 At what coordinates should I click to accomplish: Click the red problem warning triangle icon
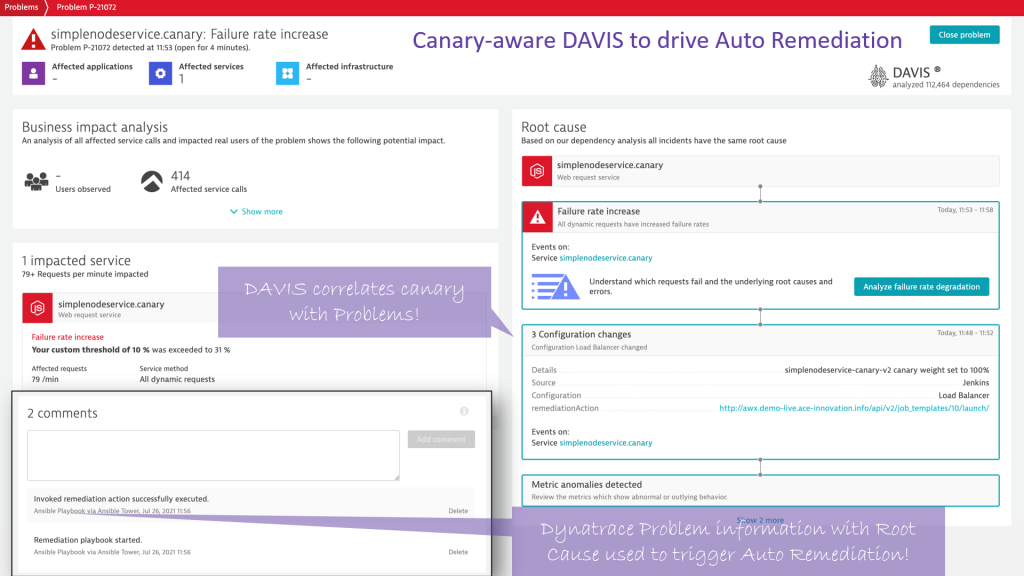click(33, 40)
